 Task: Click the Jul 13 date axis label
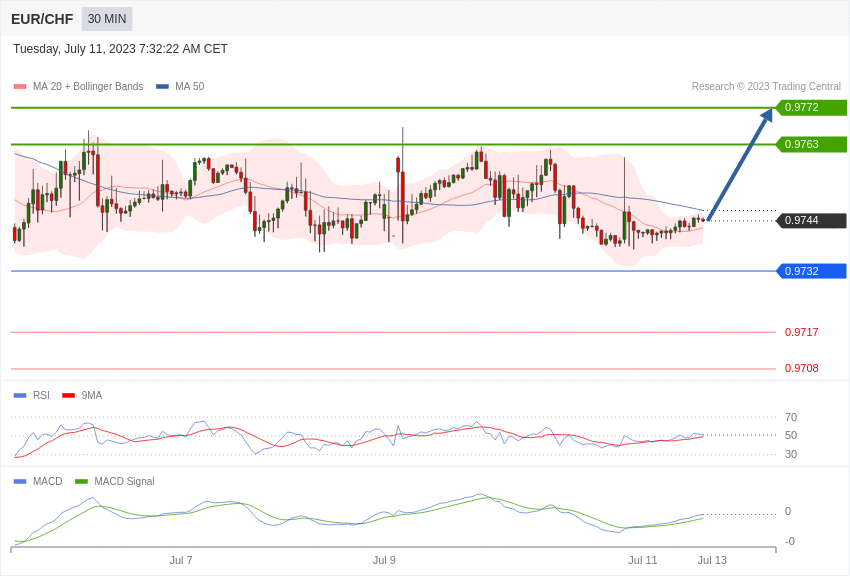(712, 560)
